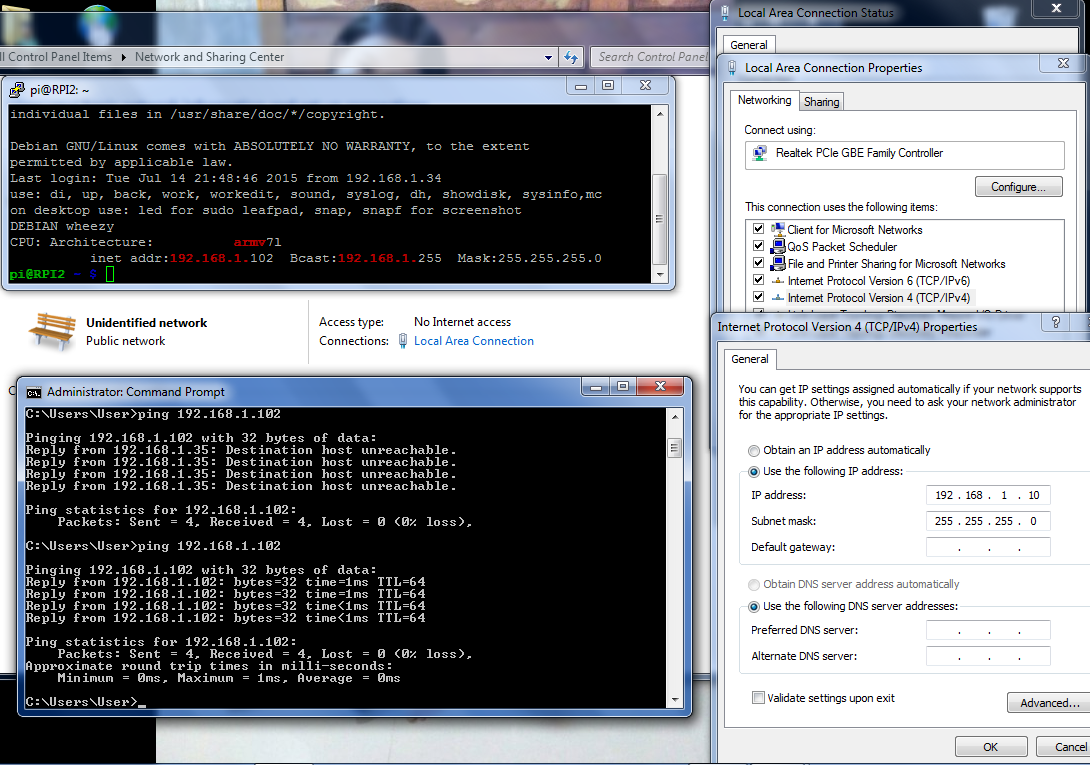Click the Local Area Connection network icon
The image size is (1090, 765).
coord(402,341)
